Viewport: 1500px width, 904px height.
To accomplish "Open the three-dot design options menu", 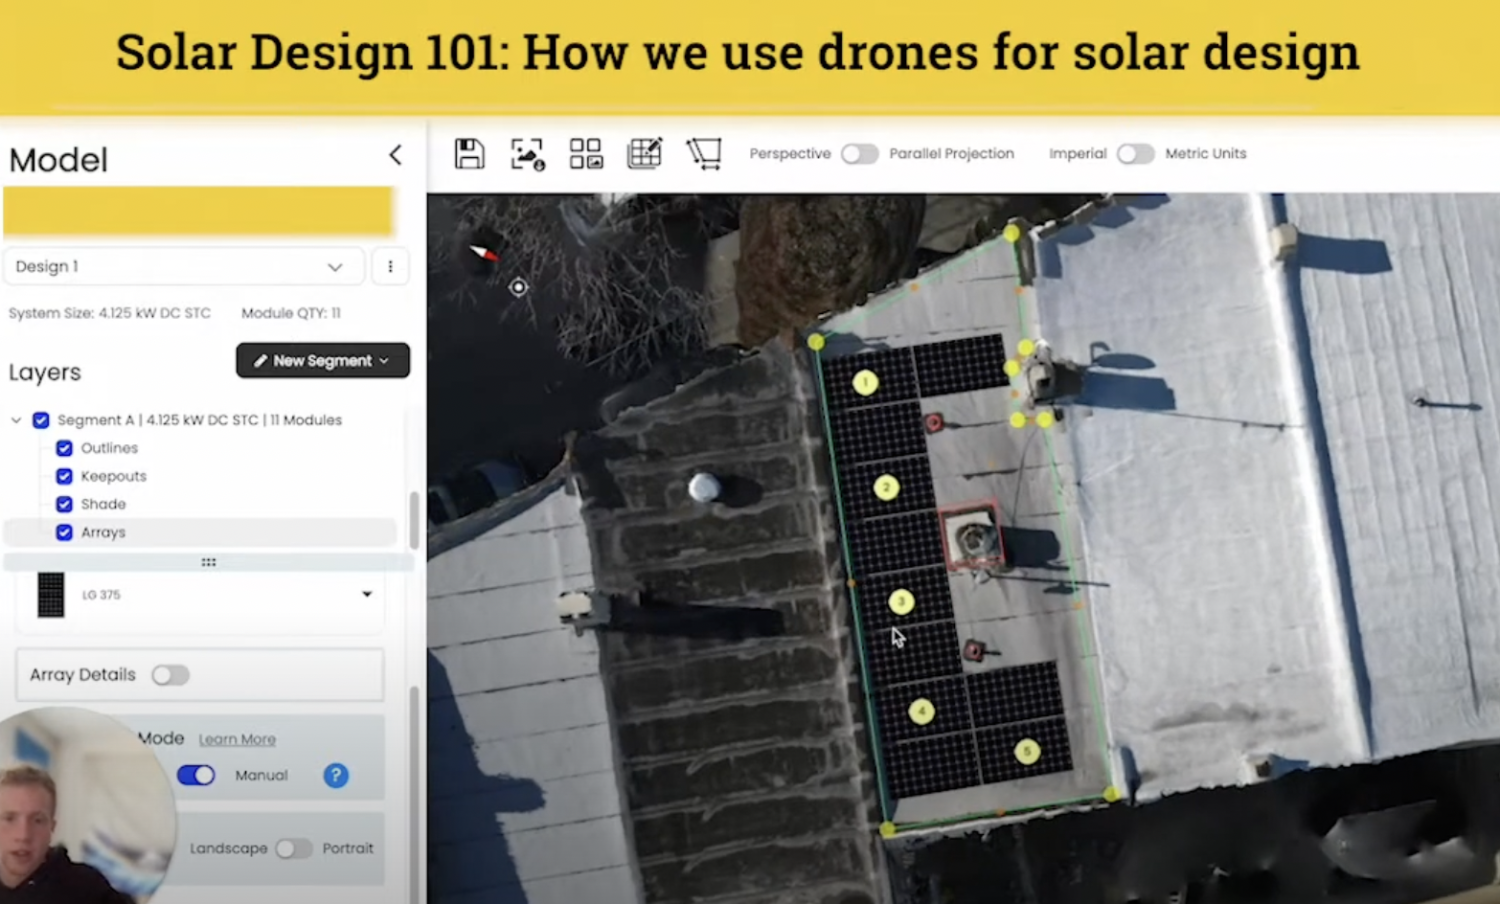I will [x=390, y=267].
